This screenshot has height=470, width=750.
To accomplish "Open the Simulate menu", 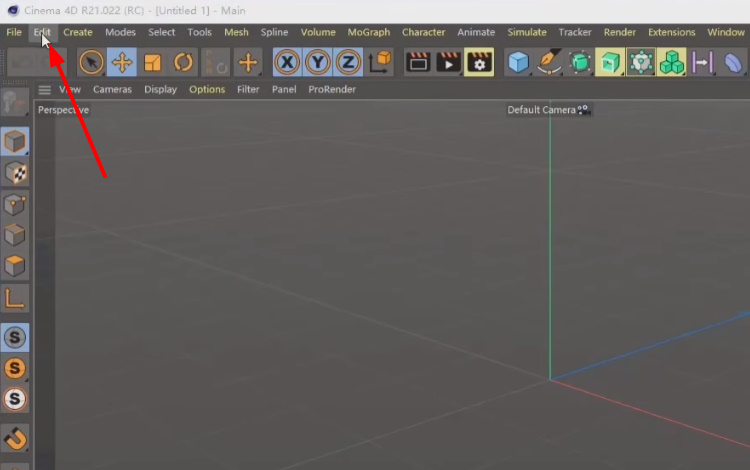I will click(527, 32).
